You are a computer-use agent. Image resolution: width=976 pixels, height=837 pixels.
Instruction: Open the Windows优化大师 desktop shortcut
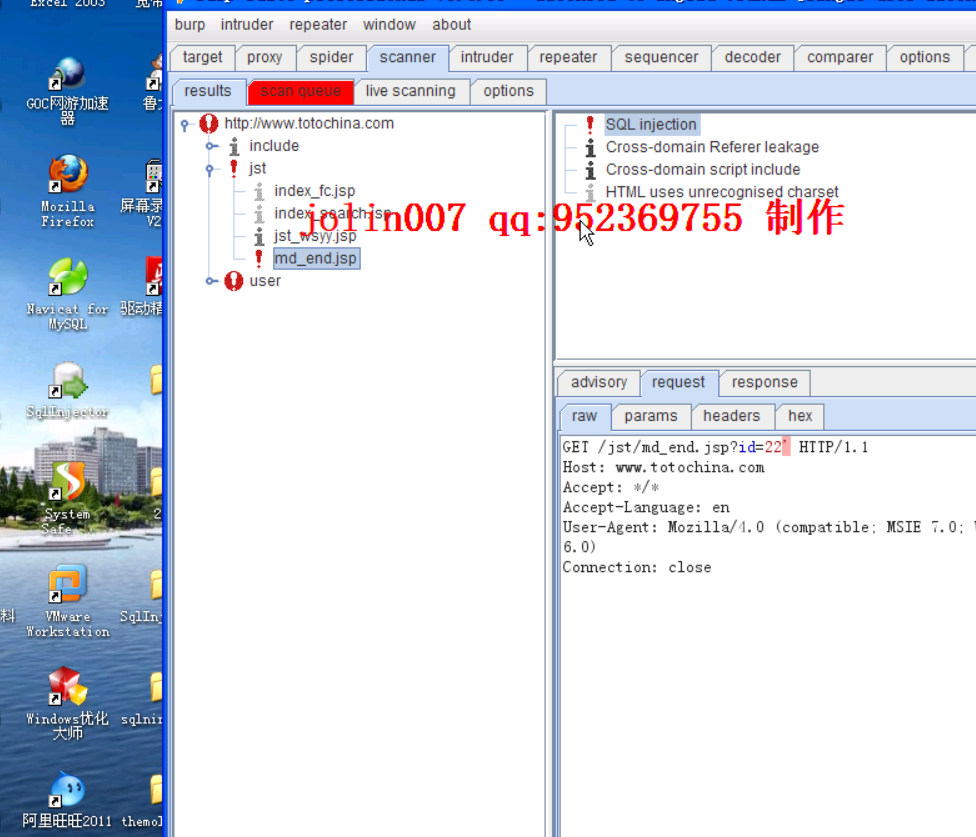pyautogui.click(x=68, y=703)
